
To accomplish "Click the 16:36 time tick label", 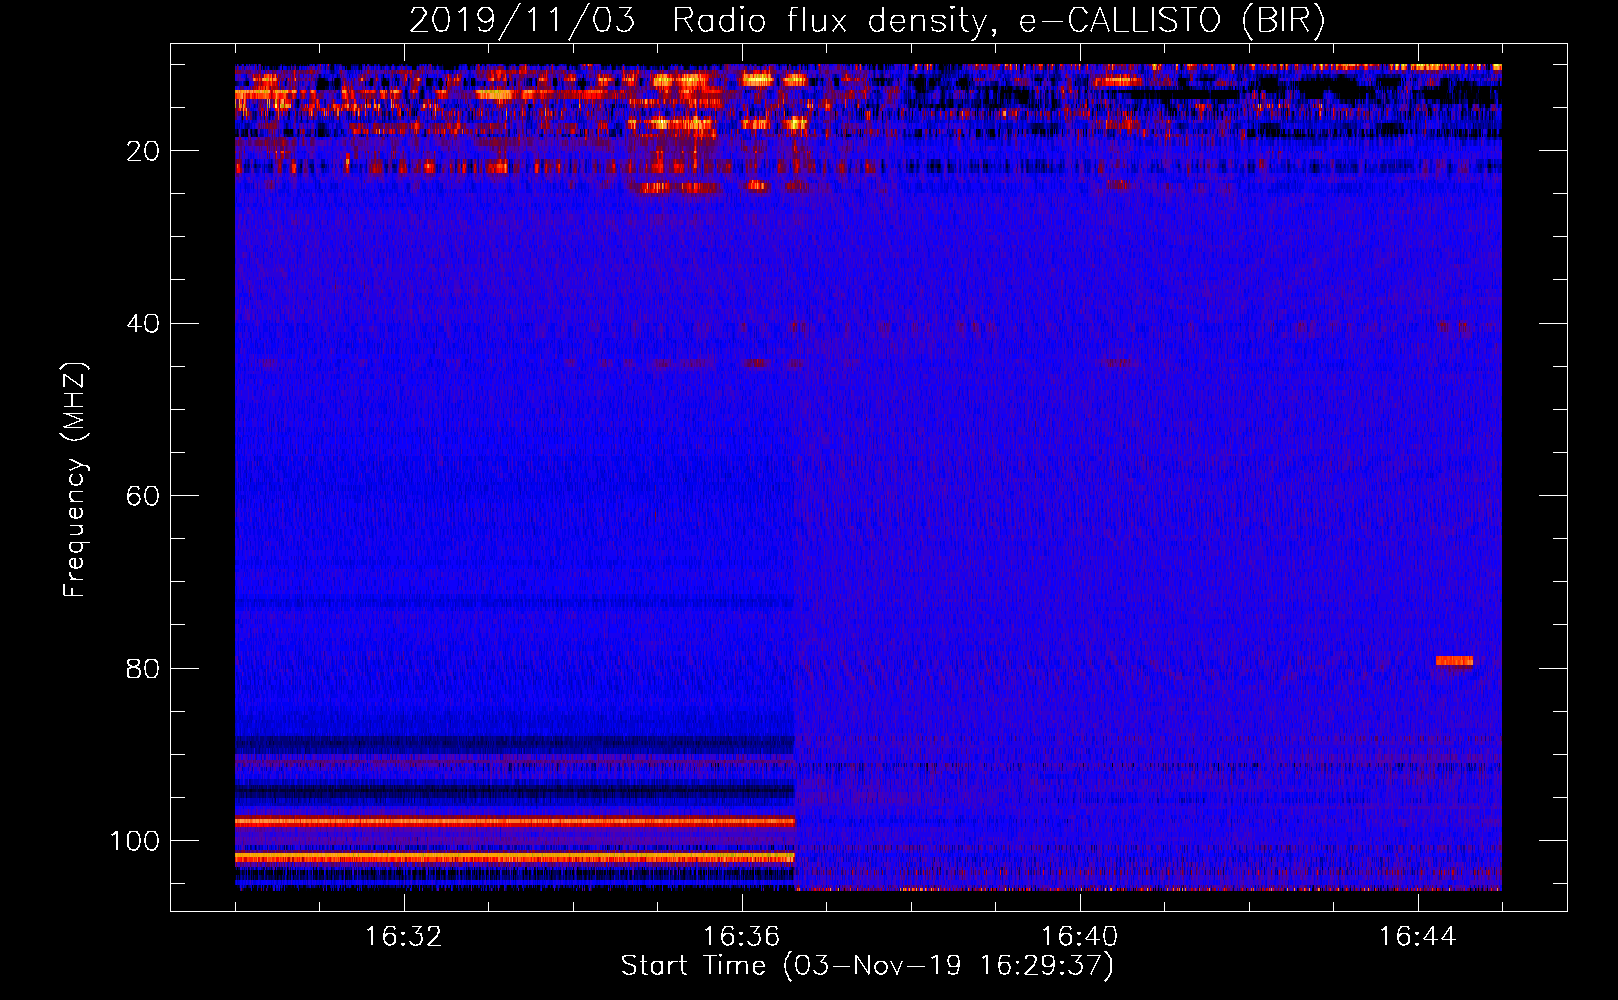I will tap(742, 937).
